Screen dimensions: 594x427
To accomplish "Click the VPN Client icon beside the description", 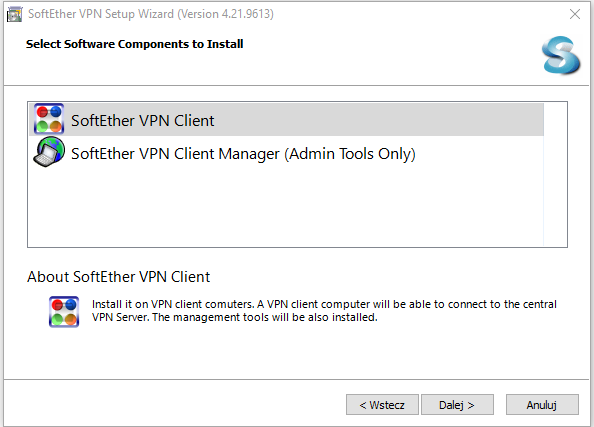I will tap(64, 311).
